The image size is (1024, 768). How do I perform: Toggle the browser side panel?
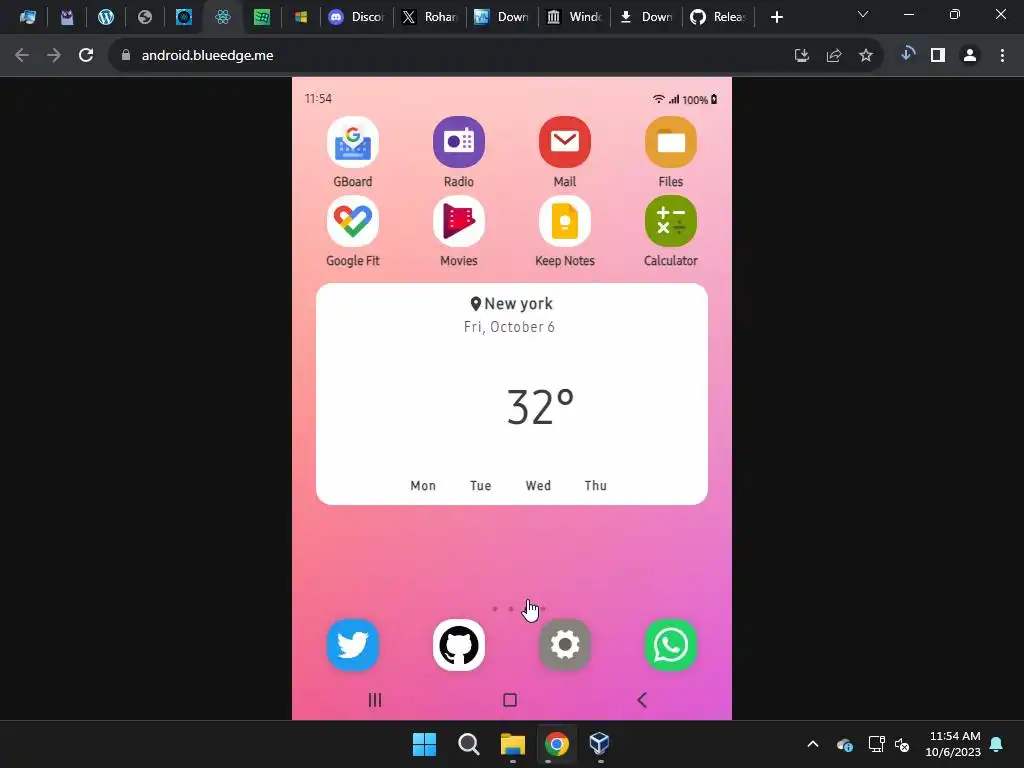point(938,56)
